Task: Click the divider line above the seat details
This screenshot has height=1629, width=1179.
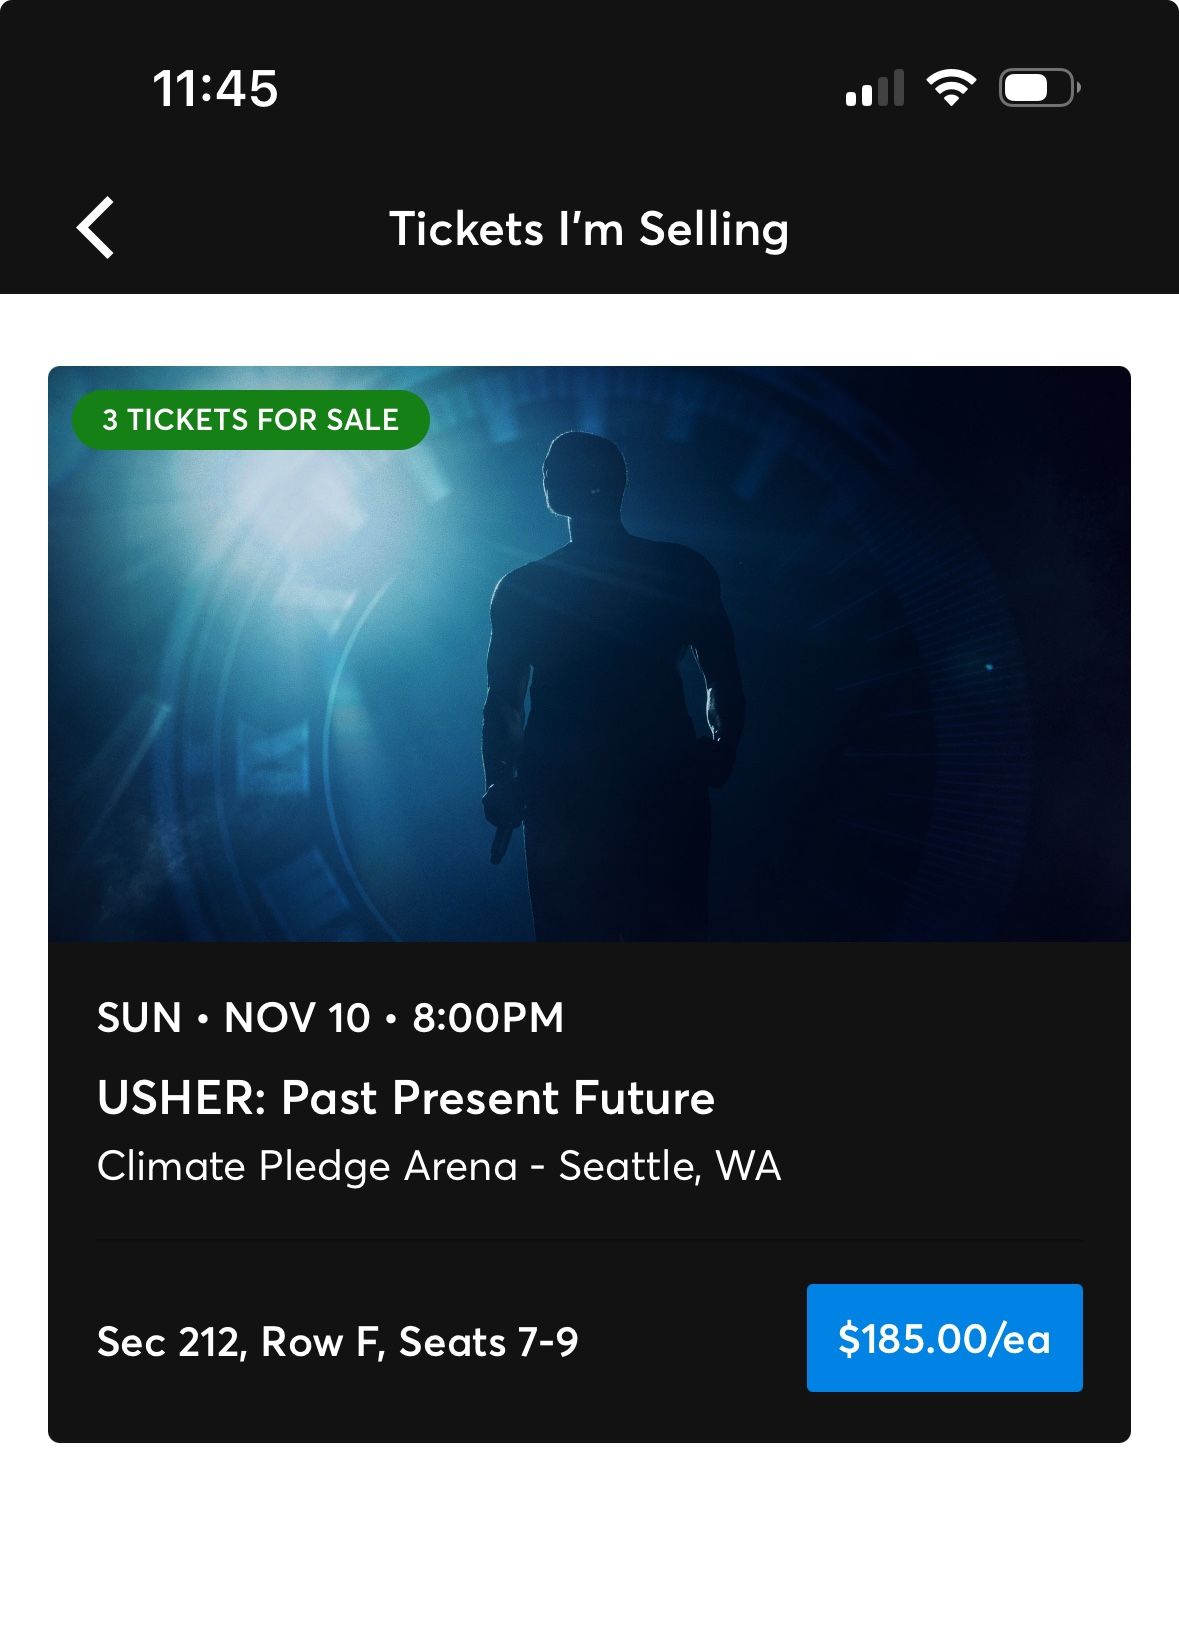Action: [589, 1240]
